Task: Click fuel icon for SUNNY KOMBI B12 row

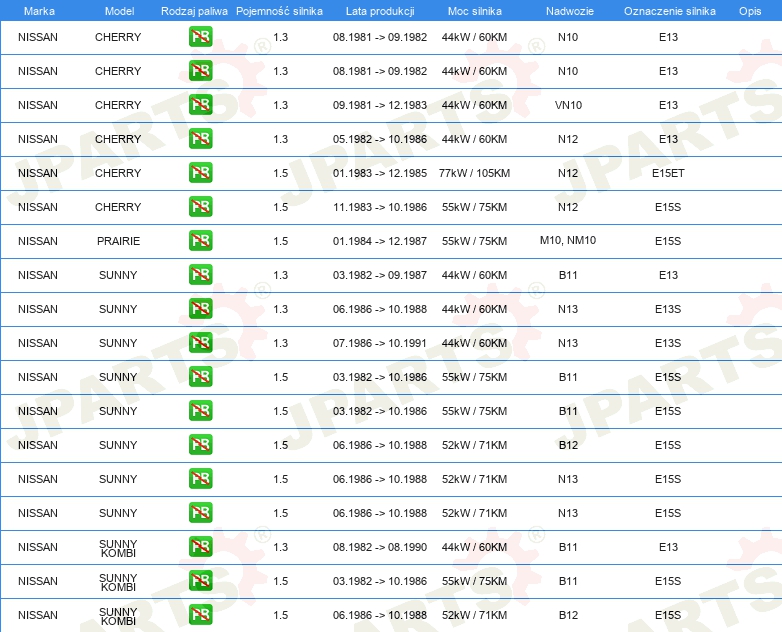Action: click(200, 615)
